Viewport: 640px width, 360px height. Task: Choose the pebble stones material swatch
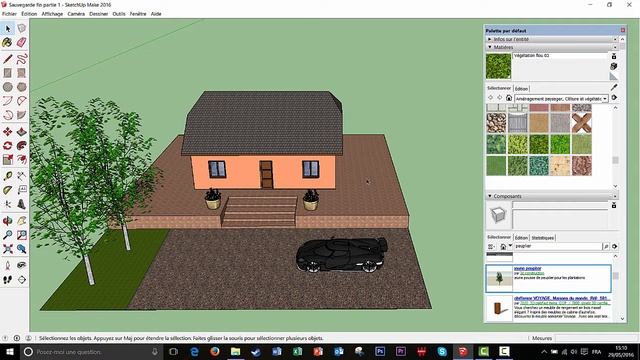[496, 123]
